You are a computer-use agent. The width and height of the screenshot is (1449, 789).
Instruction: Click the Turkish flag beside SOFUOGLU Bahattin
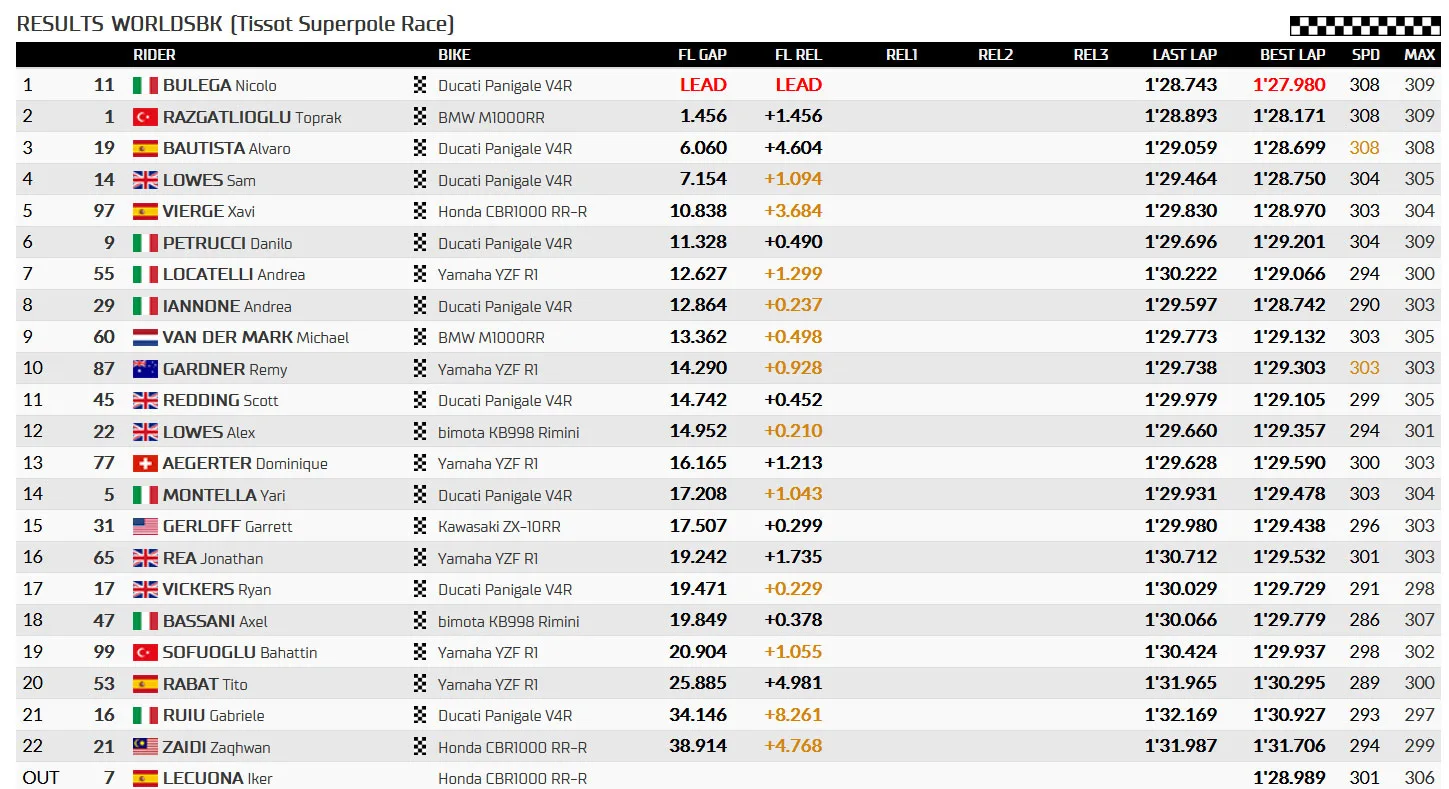point(145,652)
